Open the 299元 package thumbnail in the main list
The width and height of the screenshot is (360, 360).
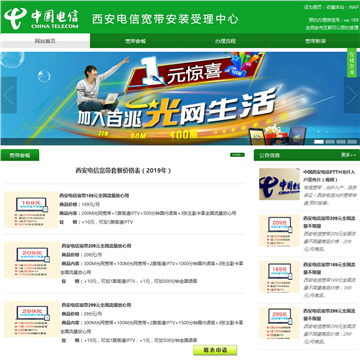pyautogui.click(x=32, y=319)
